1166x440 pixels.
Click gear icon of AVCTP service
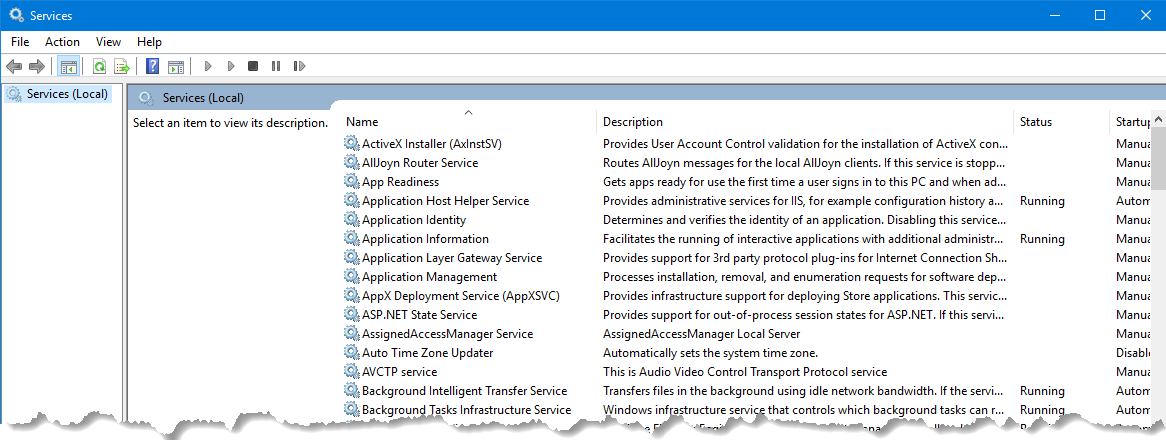click(x=352, y=372)
